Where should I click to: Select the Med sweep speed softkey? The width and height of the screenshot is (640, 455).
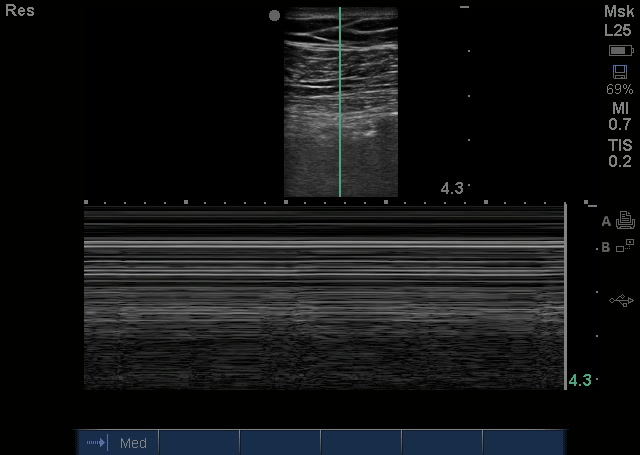[133, 442]
